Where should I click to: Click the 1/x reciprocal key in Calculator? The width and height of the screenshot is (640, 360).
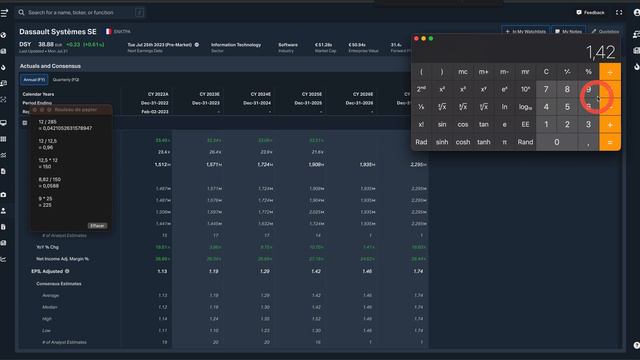[x=421, y=107]
